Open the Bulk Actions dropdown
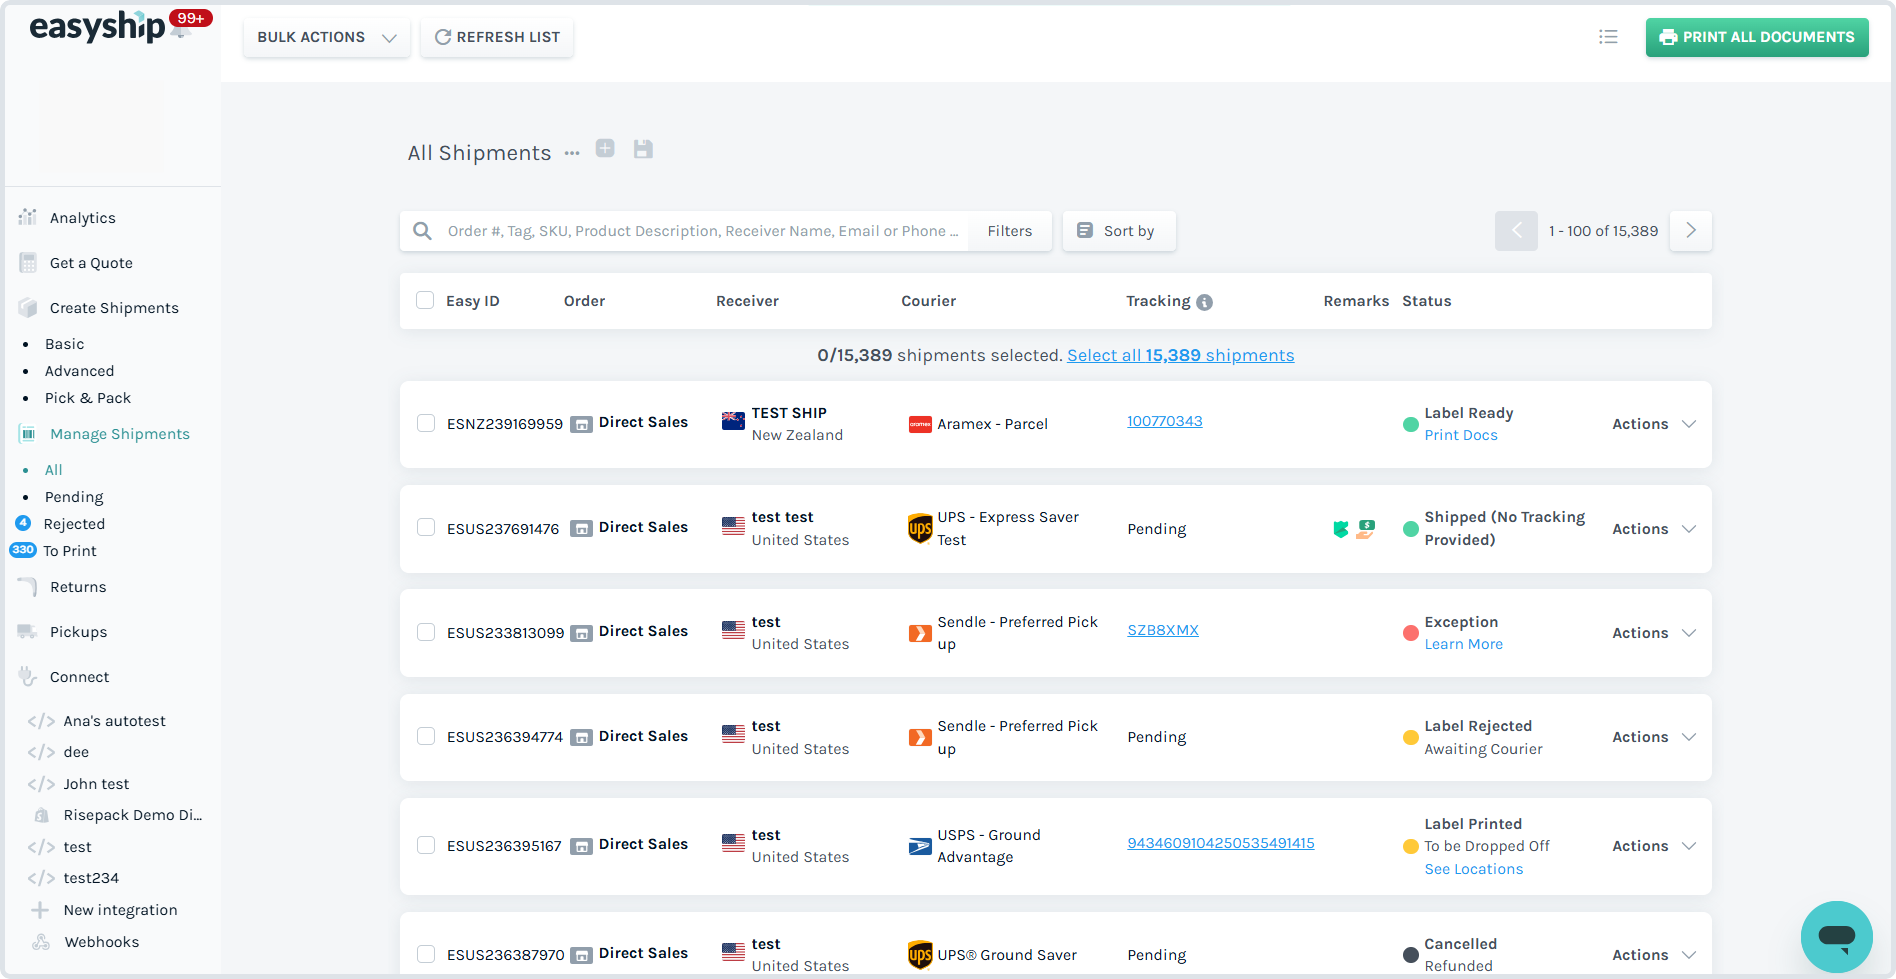 point(327,37)
